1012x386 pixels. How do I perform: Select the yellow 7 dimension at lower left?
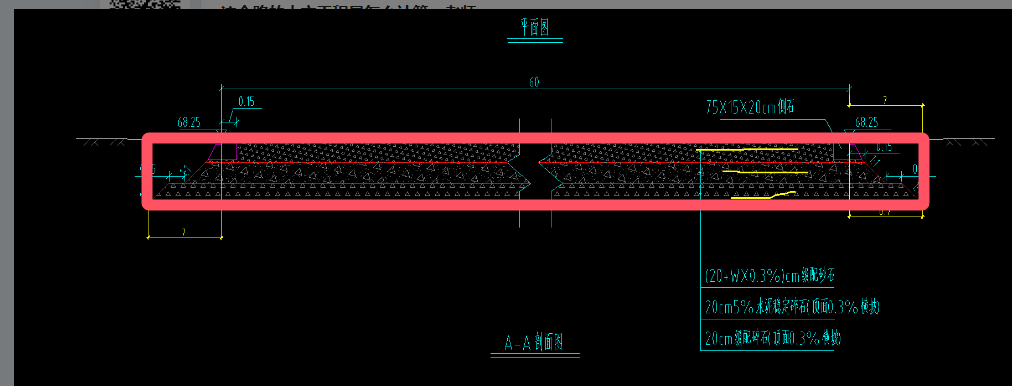point(184,232)
